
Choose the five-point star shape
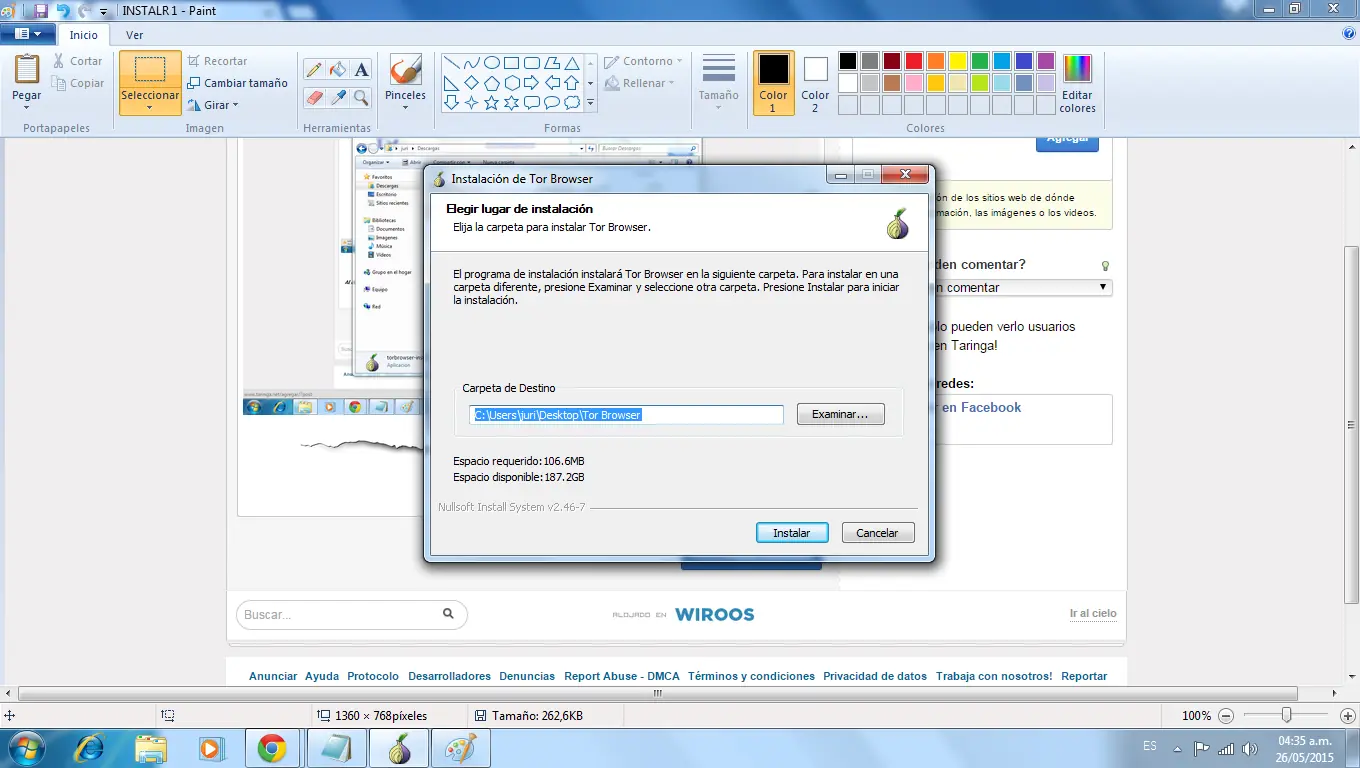(x=491, y=102)
